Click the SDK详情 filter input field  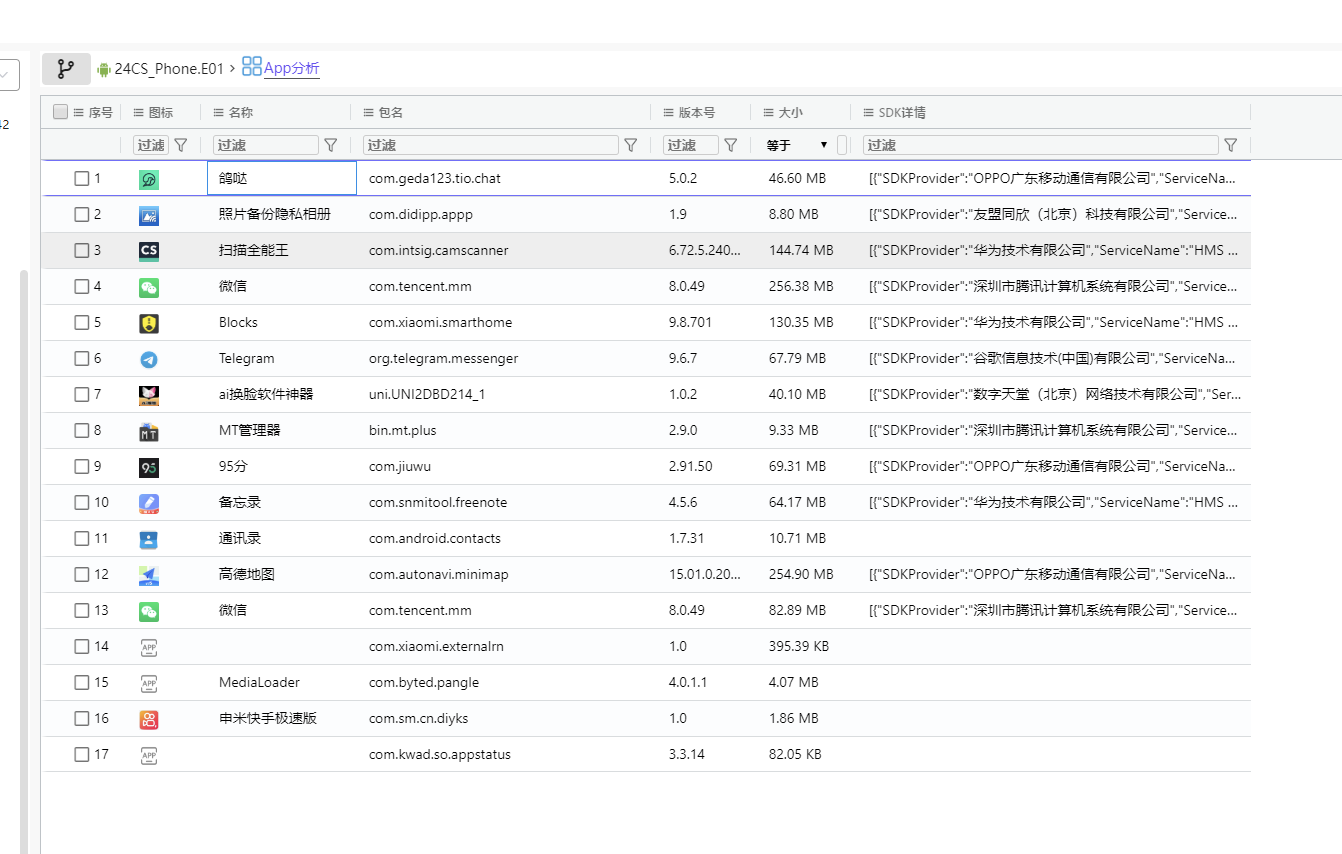pos(1041,145)
